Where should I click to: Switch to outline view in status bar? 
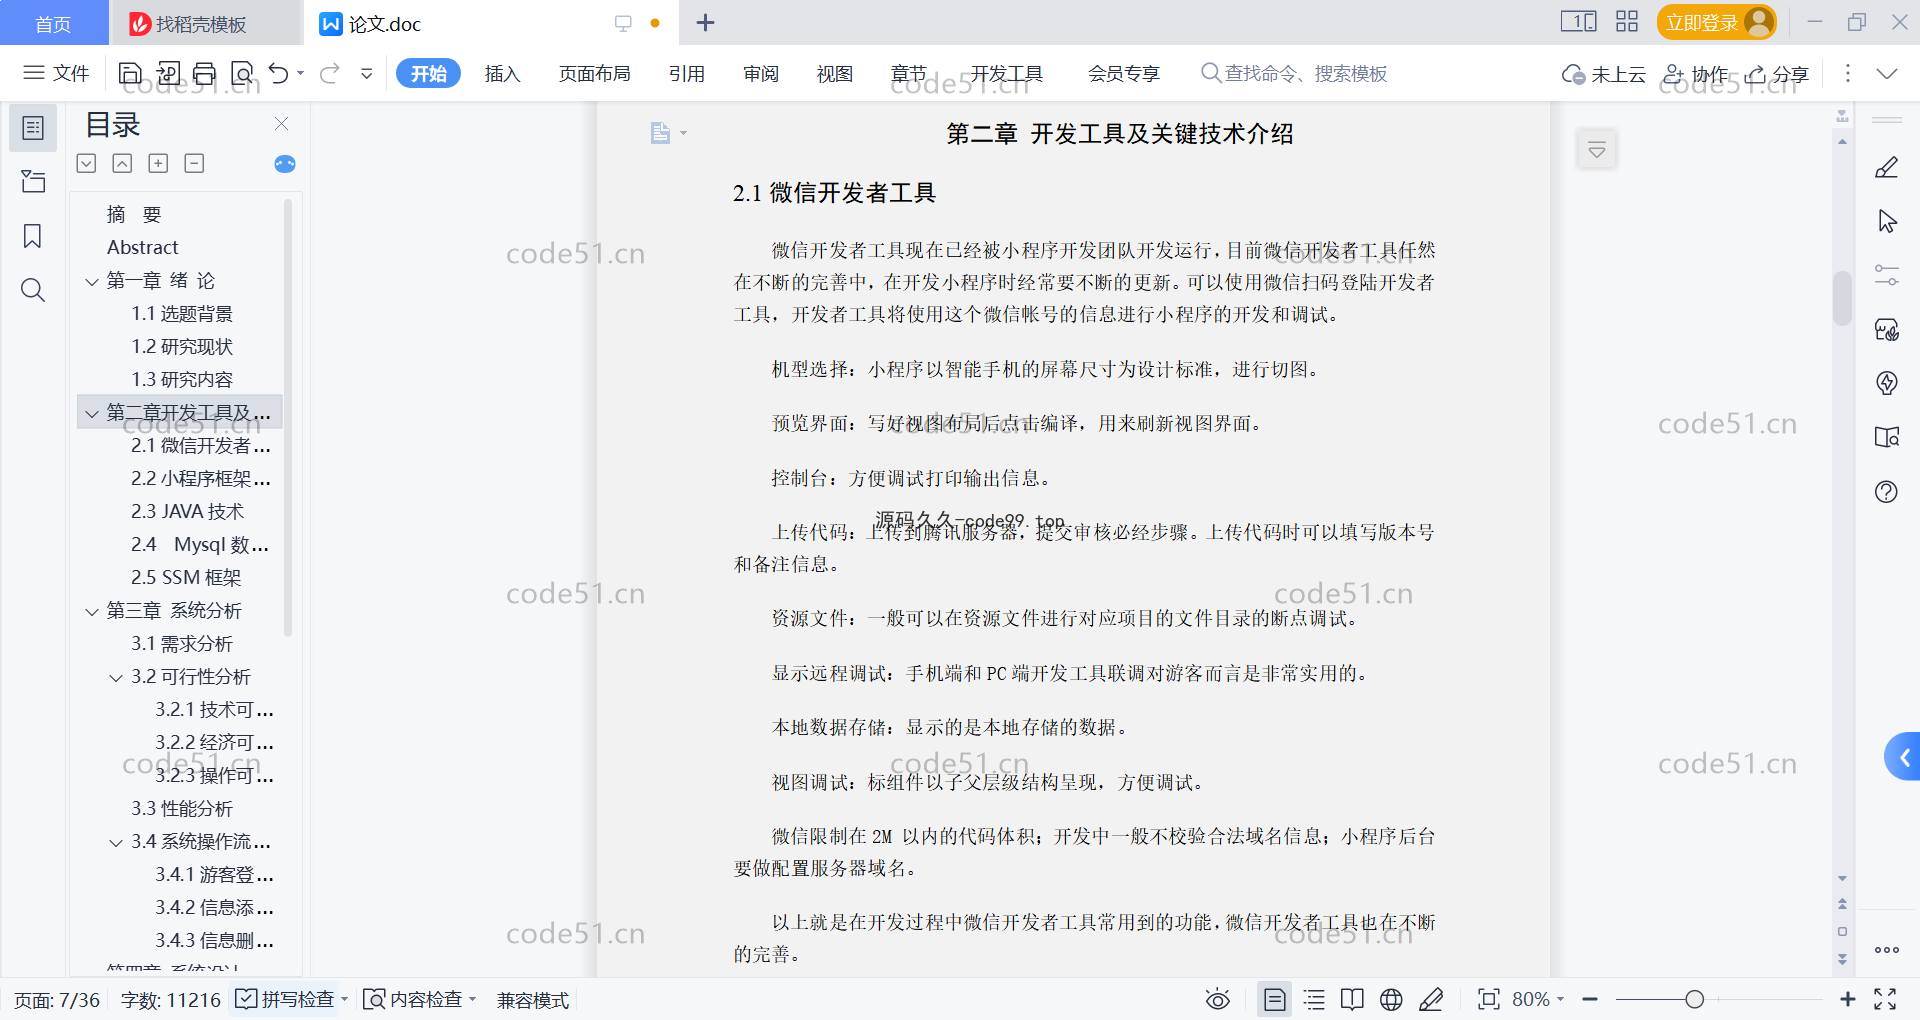tap(1314, 999)
